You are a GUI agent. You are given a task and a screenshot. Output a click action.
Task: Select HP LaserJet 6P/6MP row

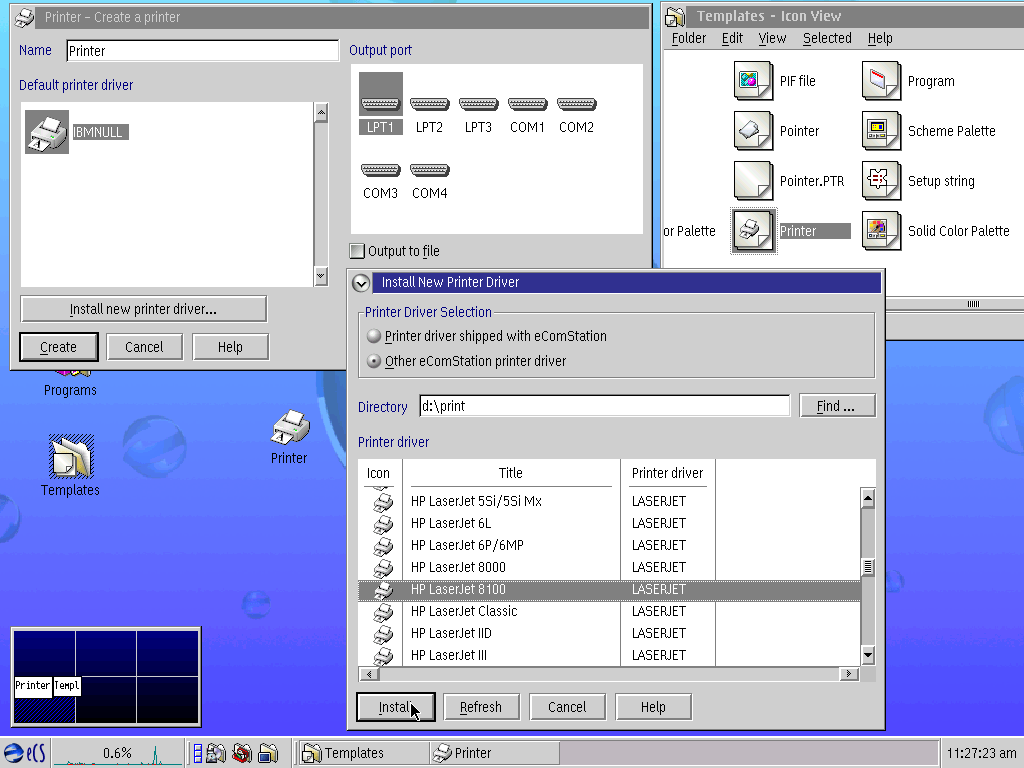click(x=609, y=545)
